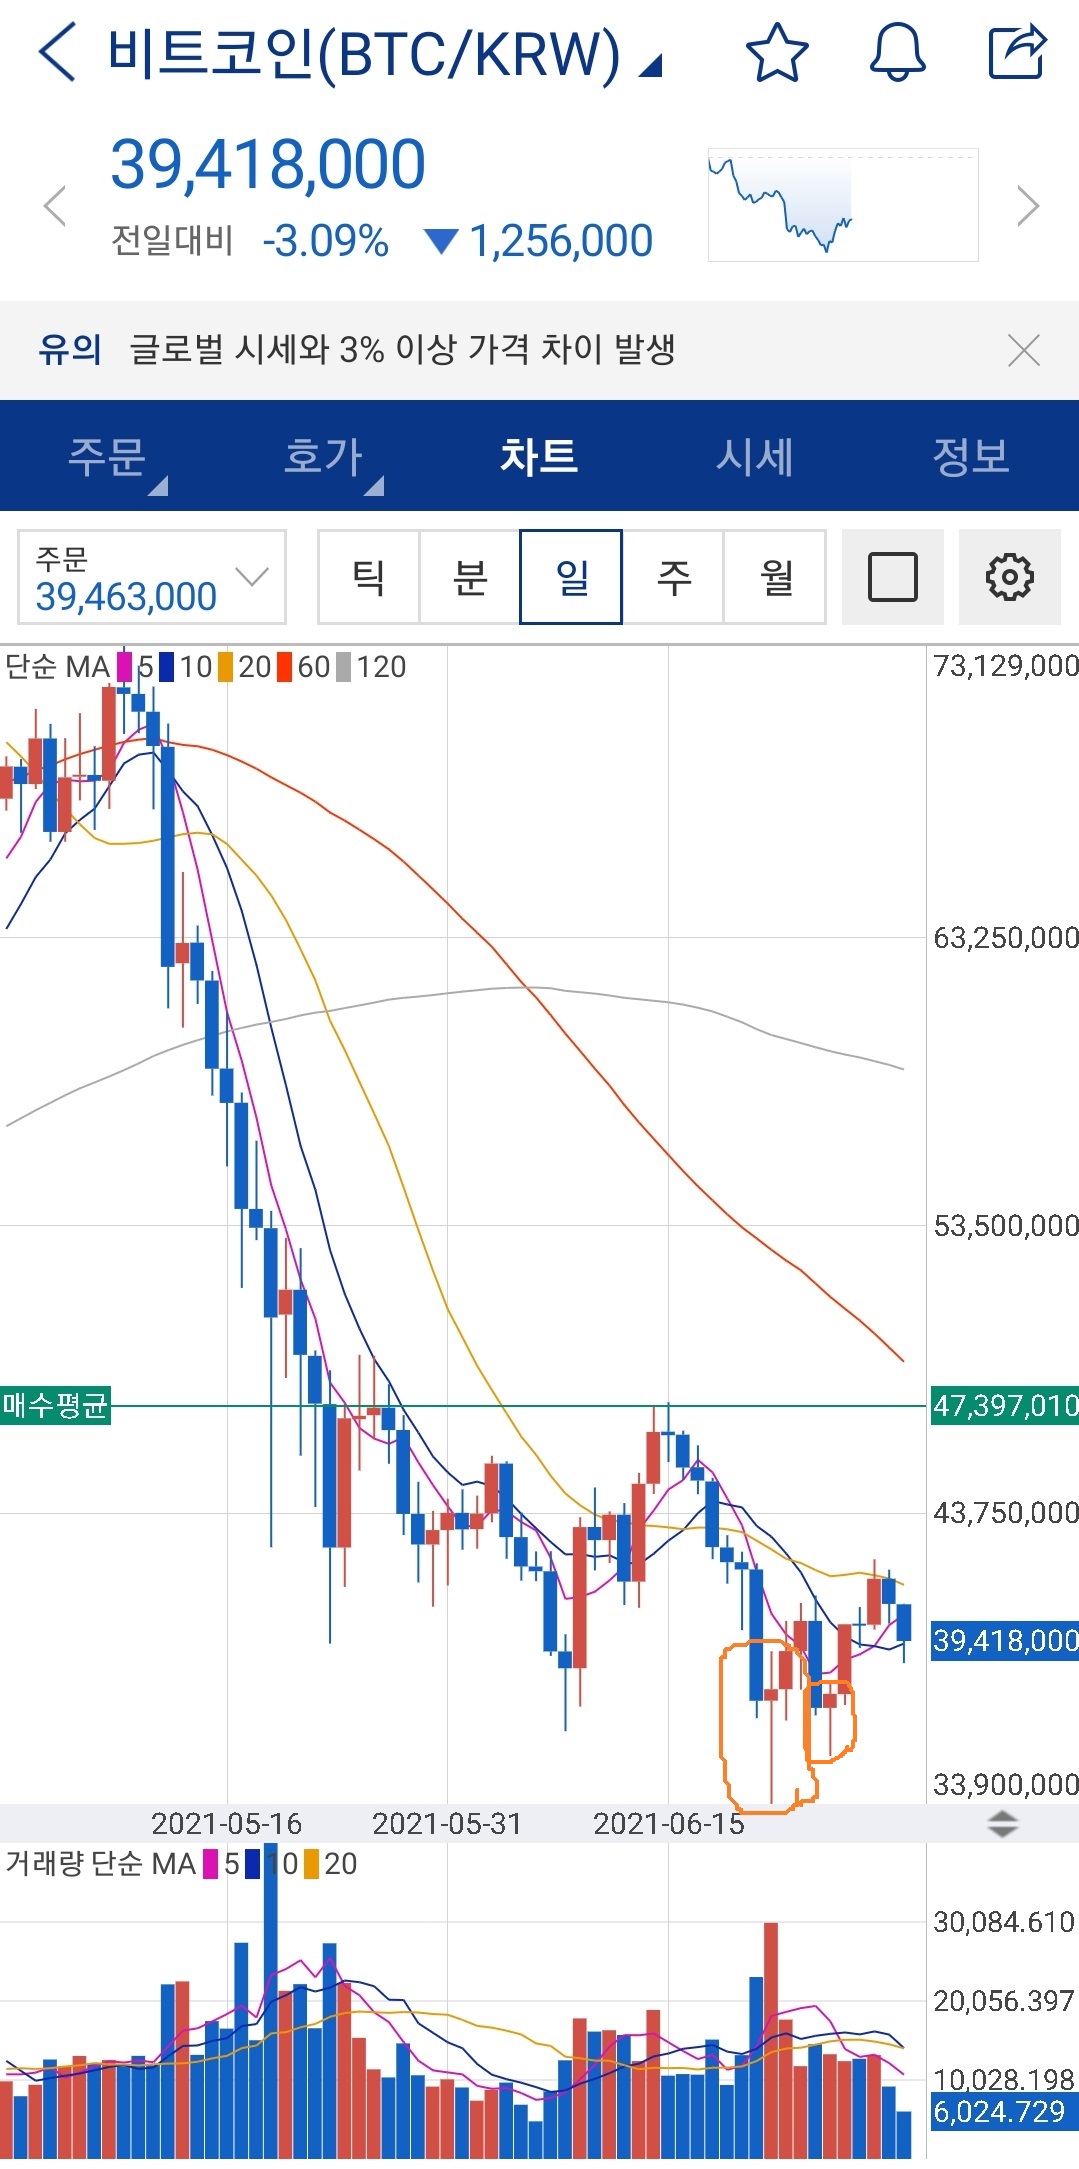
Task: Open price alert bell icon
Action: [897, 53]
